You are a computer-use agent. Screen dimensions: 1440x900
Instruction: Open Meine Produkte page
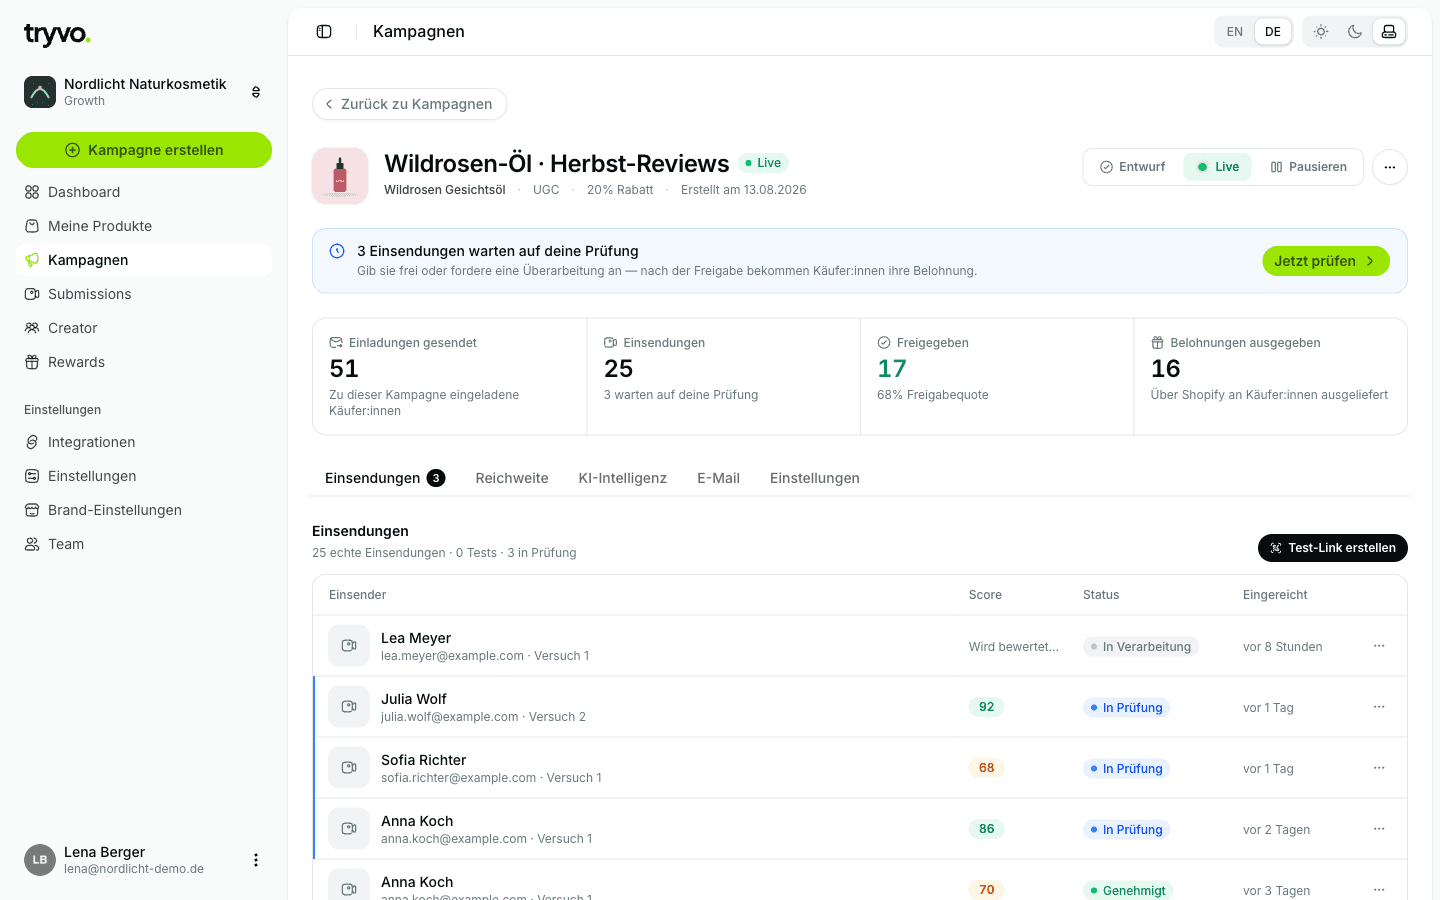[x=144, y=226]
